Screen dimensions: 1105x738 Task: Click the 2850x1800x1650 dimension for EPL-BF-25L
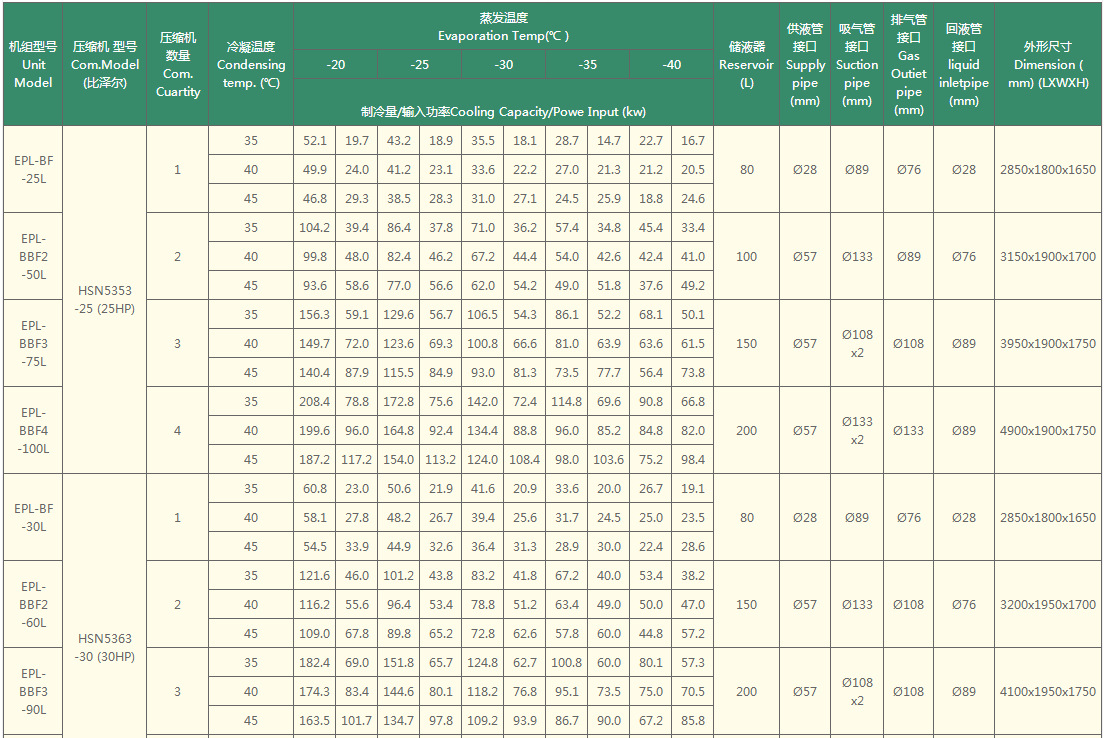(x=1048, y=169)
